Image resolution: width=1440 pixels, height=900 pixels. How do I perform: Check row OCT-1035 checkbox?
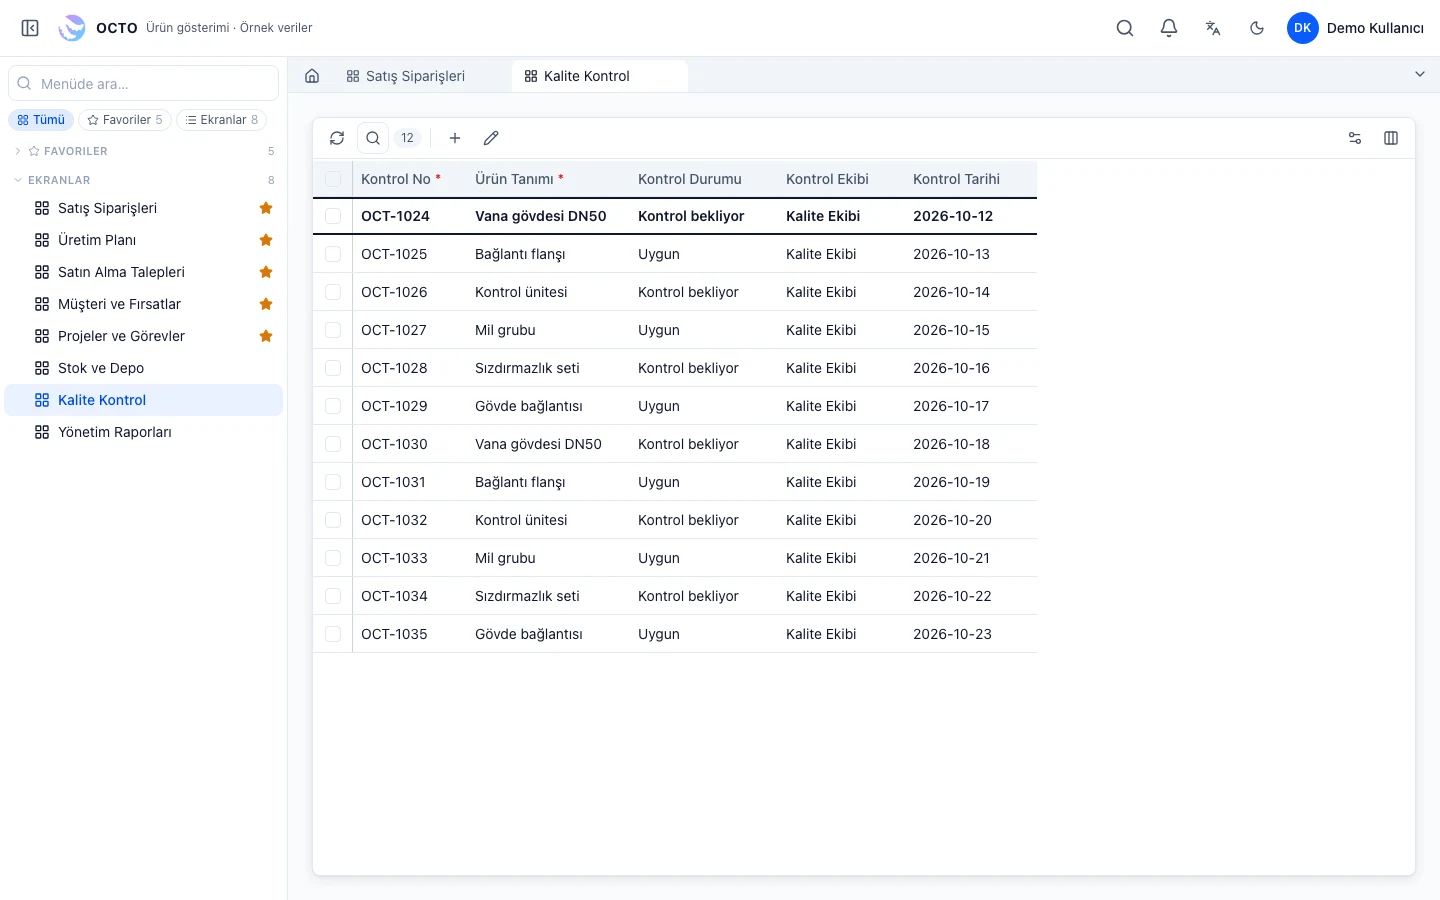[333, 634]
